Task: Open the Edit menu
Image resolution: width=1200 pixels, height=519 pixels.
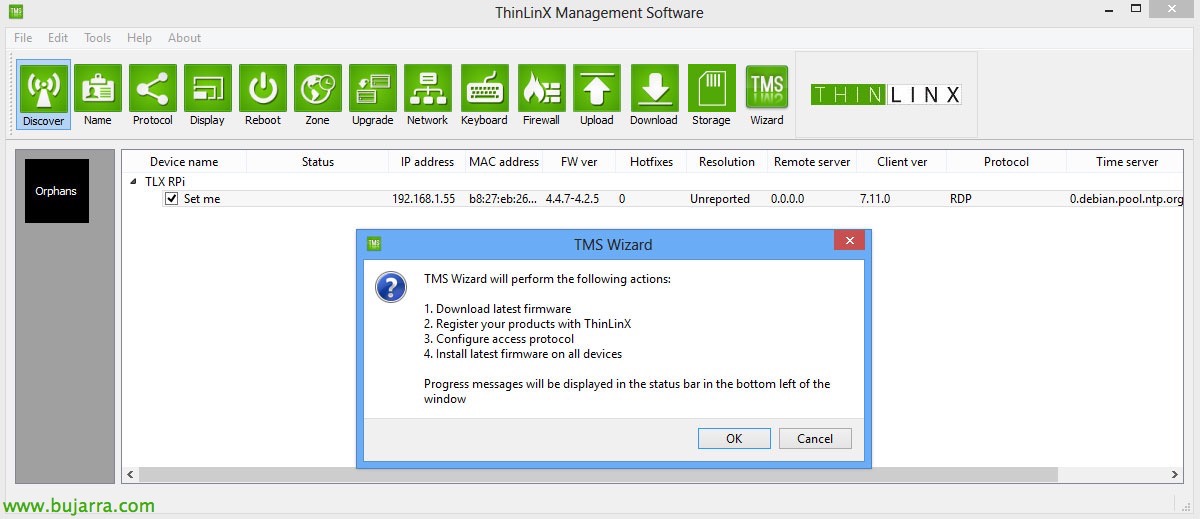Action: point(58,38)
